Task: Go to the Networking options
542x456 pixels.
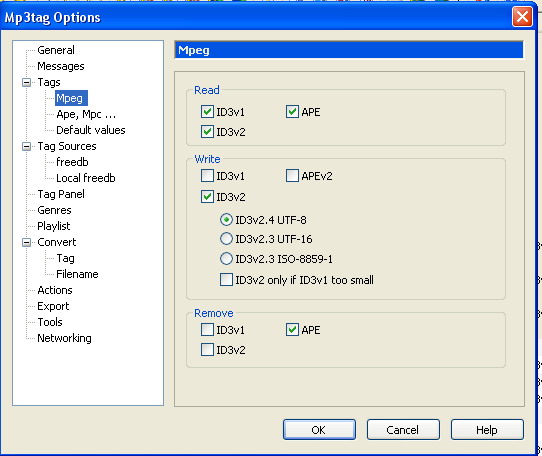Action: tap(64, 338)
